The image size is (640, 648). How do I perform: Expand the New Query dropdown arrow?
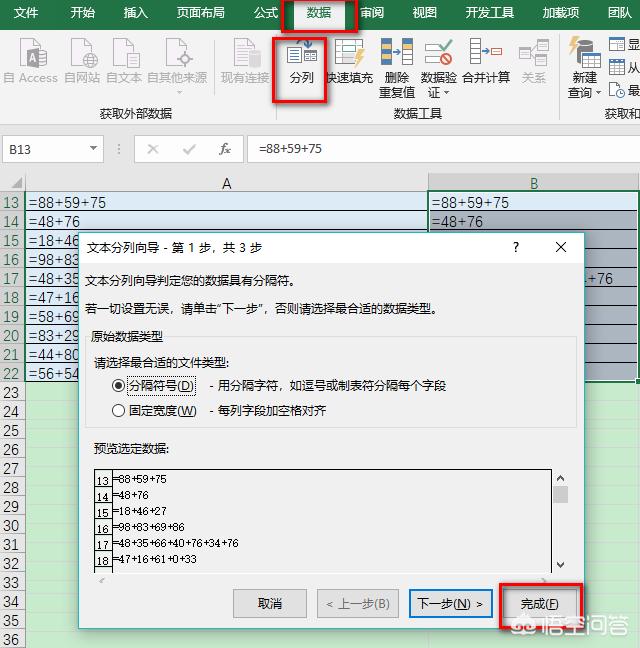(x=598, y=93)
